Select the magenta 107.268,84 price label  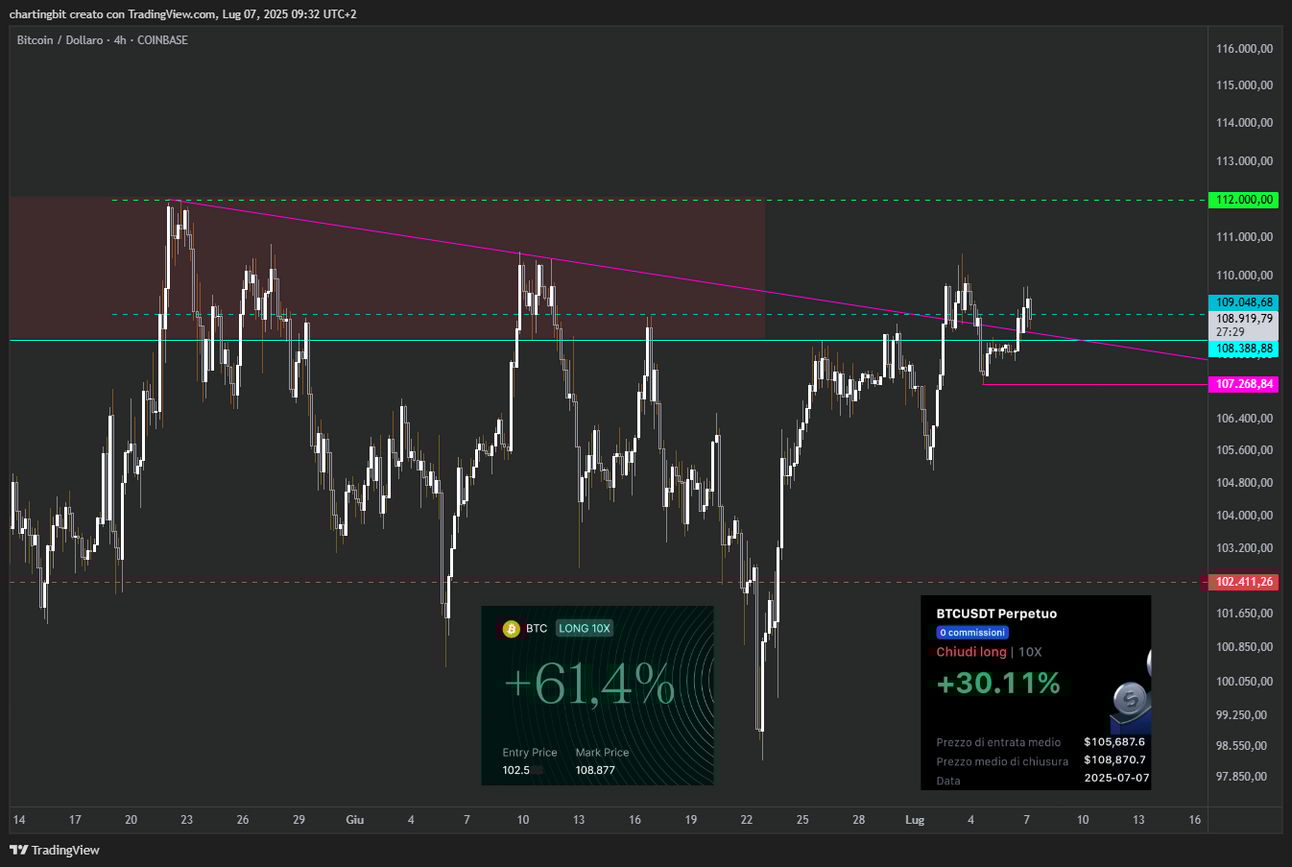[x=1244, y=384]
